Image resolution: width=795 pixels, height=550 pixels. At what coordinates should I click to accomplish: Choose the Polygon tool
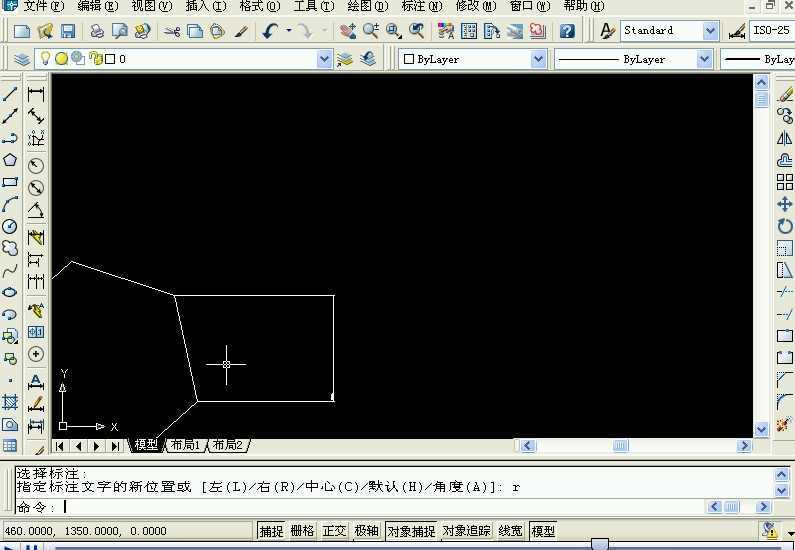pyautogui.click(x=10, y=160)
